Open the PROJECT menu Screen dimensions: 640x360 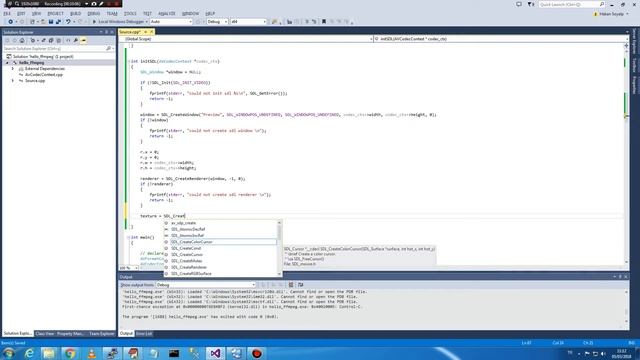click(x=56, y=13)
